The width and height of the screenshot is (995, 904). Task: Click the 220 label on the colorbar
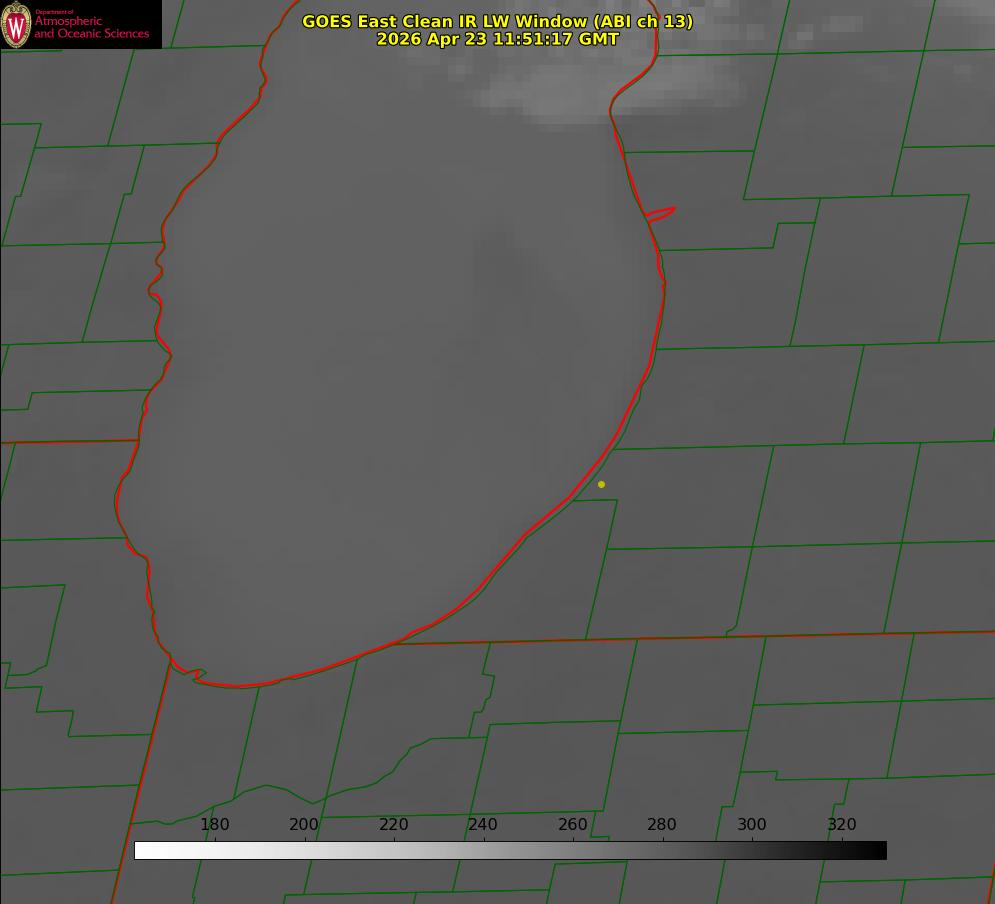click(393, 824)
